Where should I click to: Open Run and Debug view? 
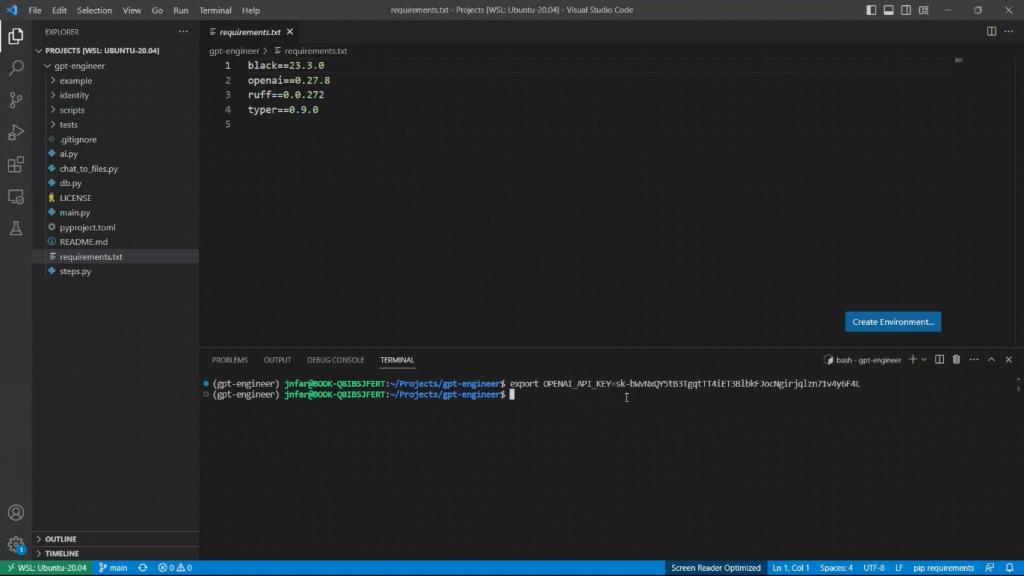(16, 132)
